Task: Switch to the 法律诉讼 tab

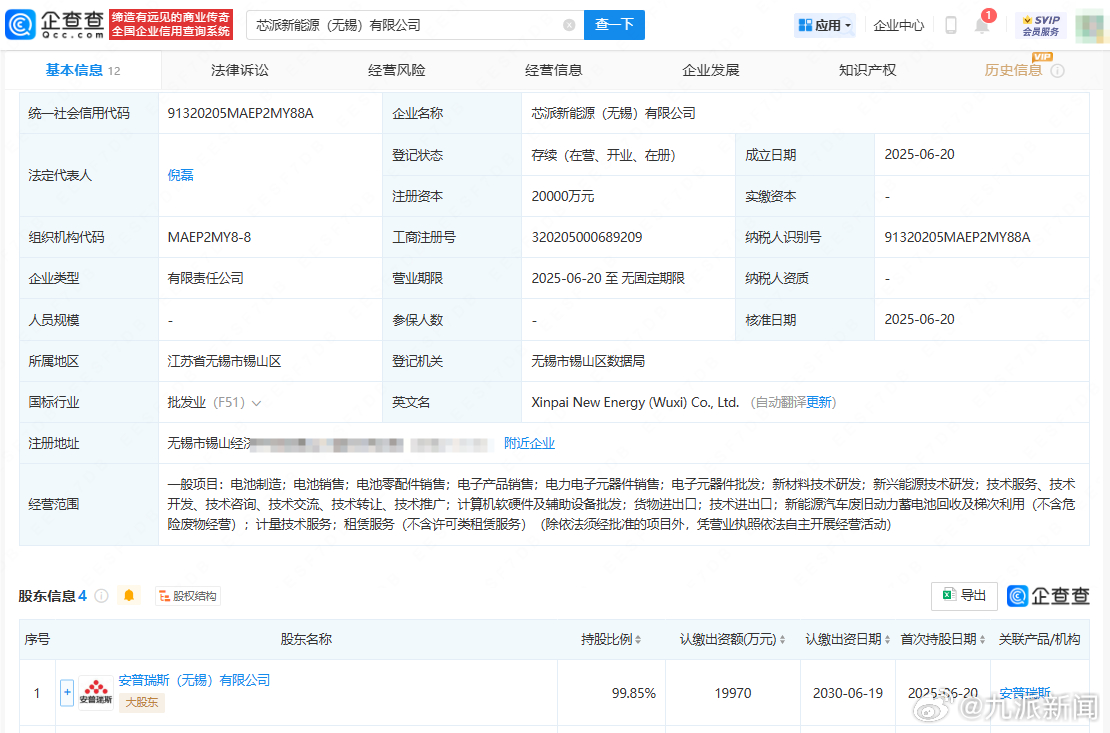Action: click(239, 70)
